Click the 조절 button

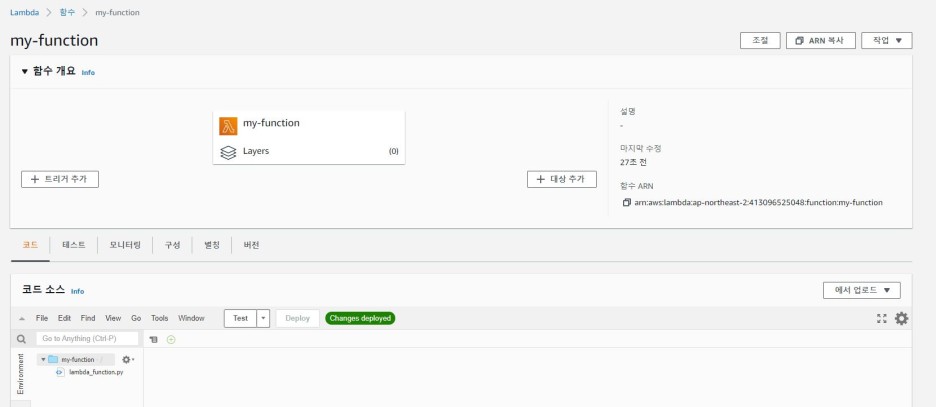[x=760, y=41]
